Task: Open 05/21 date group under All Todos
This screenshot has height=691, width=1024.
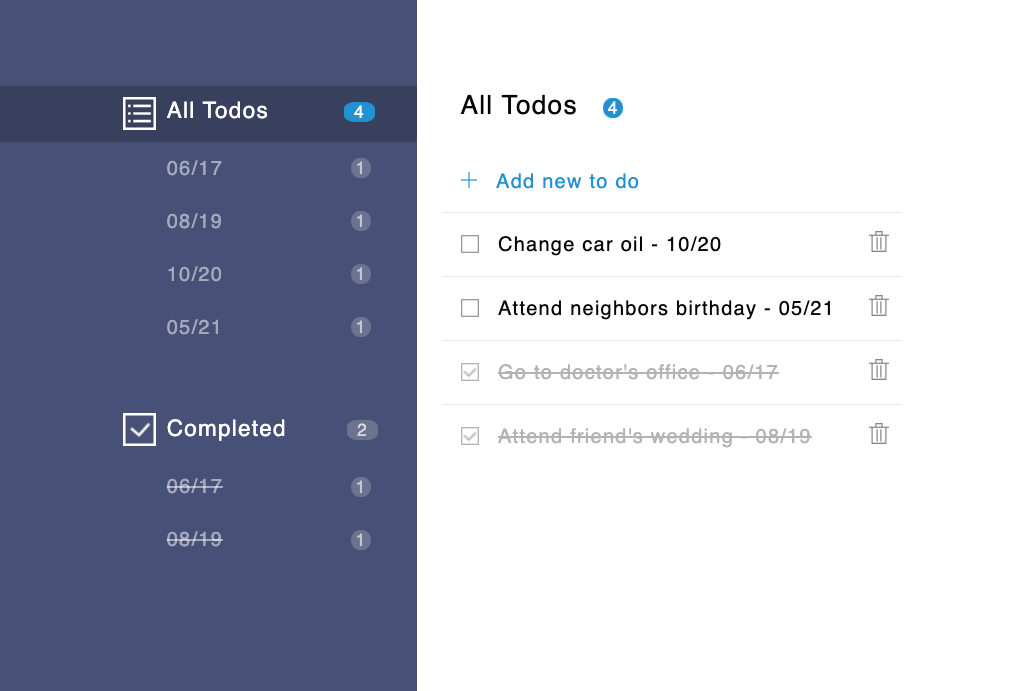Action: (194, 327)
